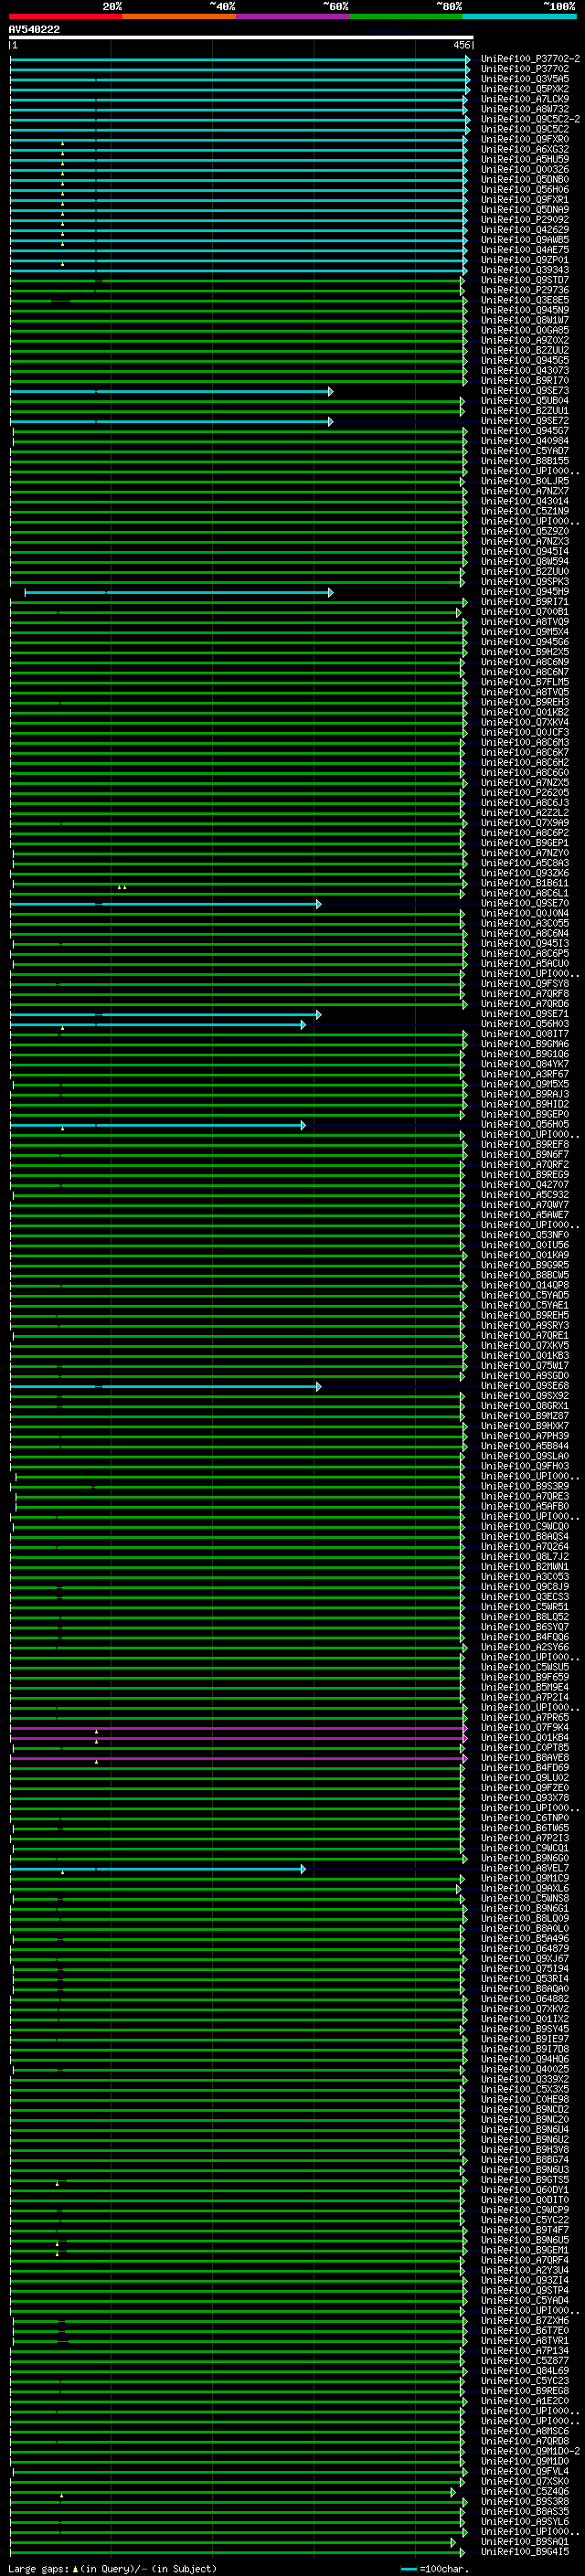This screenshot has width=585, height=2576.
Task: Select hit label UniRef100_Q39343
Action: [x=525, y=270]
